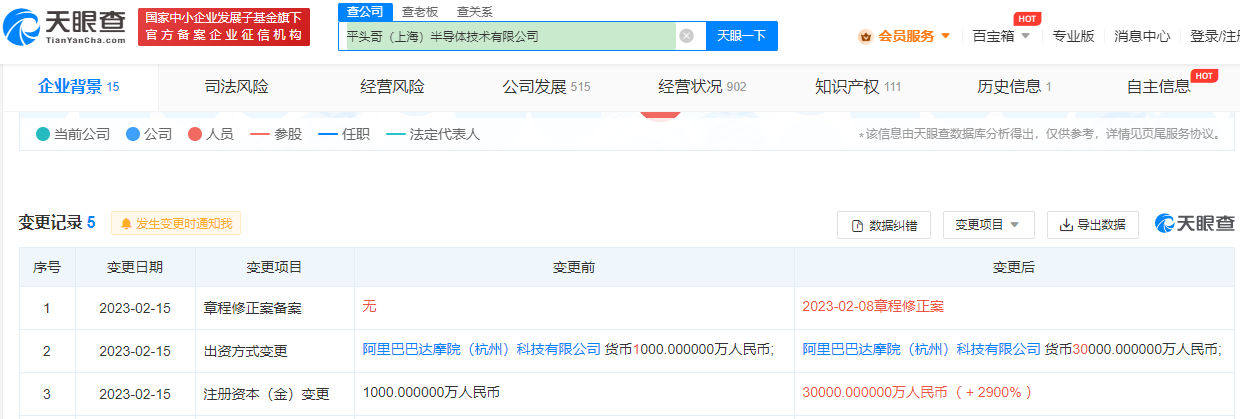The width and height of the screenshot is (1240, 419).
Task: Switch to 经营风险 tab
Action: pos(392,87)
